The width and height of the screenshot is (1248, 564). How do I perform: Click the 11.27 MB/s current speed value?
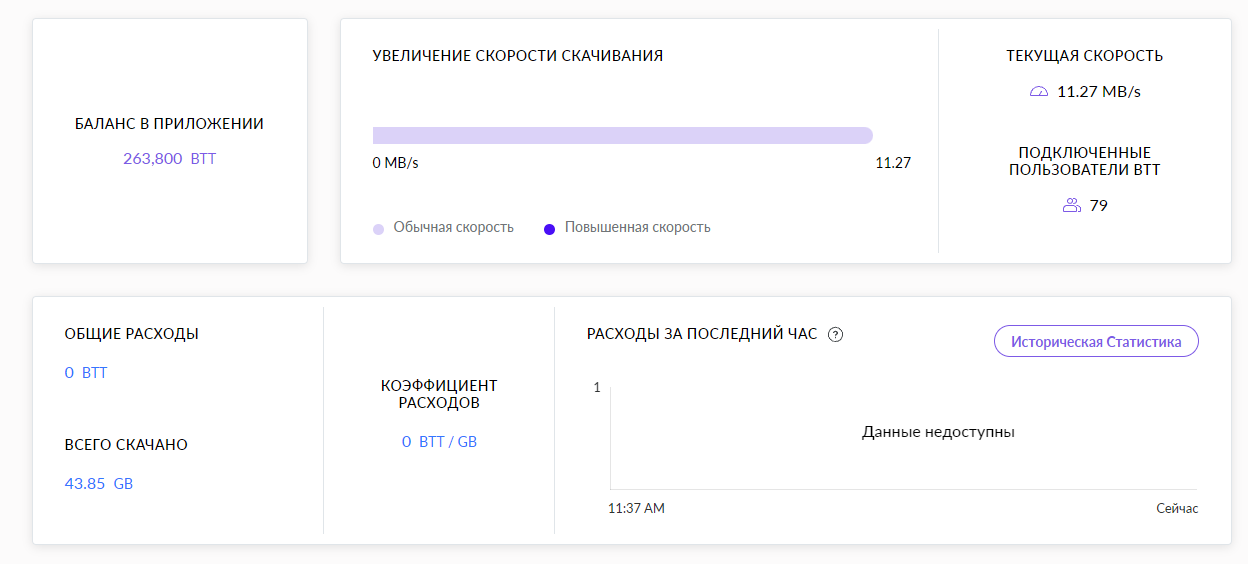coord(1098,92)
